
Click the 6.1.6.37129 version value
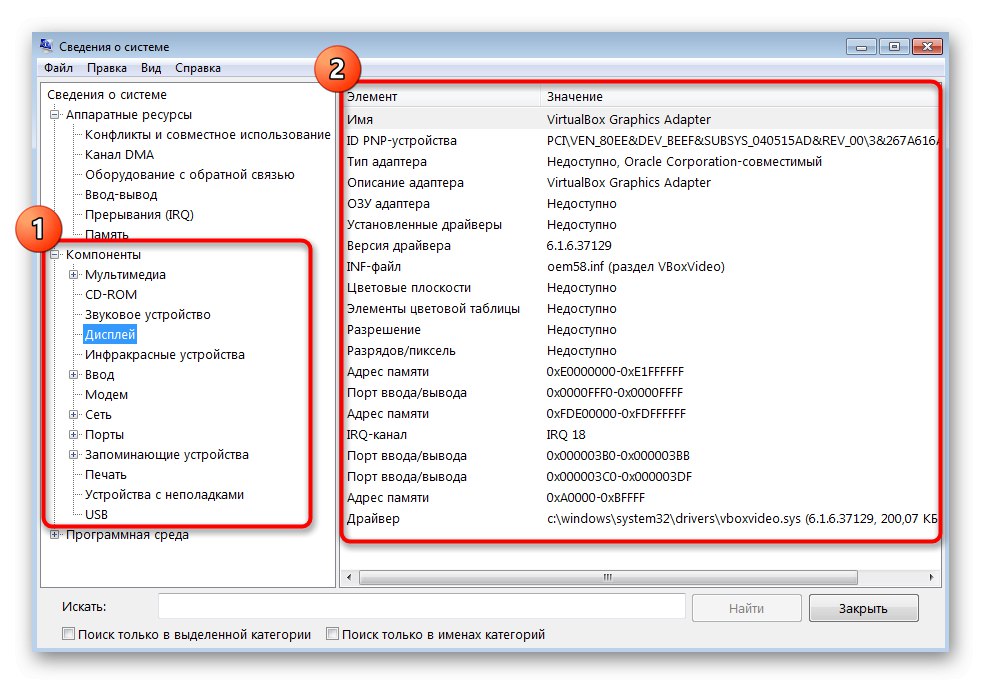coord(579,245)
